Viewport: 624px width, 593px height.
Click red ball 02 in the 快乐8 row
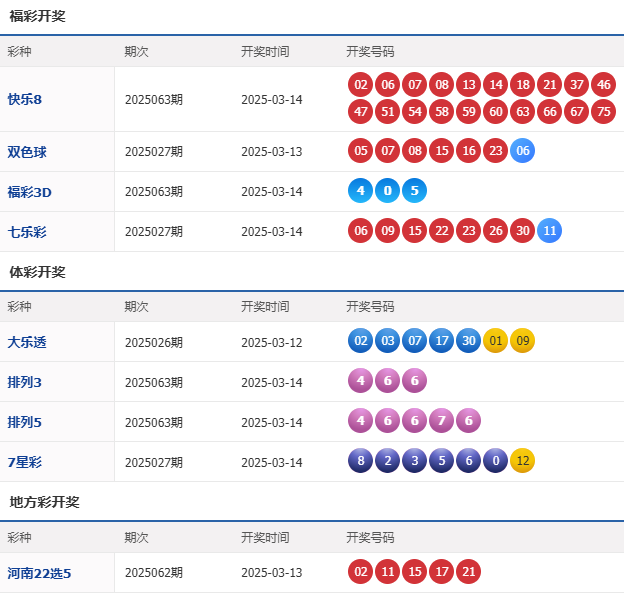pos(361,84)
